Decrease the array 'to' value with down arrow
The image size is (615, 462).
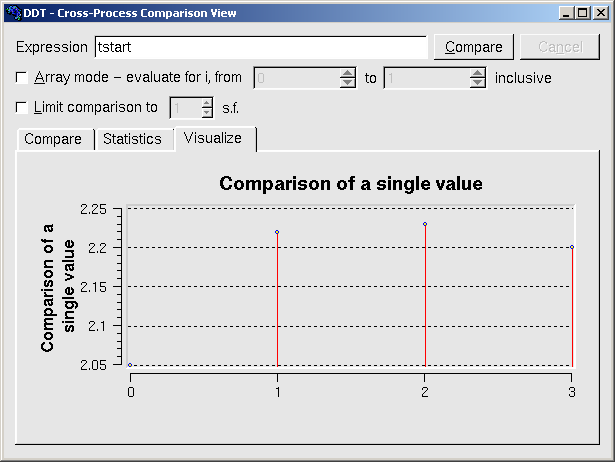[x=477, y=83]
